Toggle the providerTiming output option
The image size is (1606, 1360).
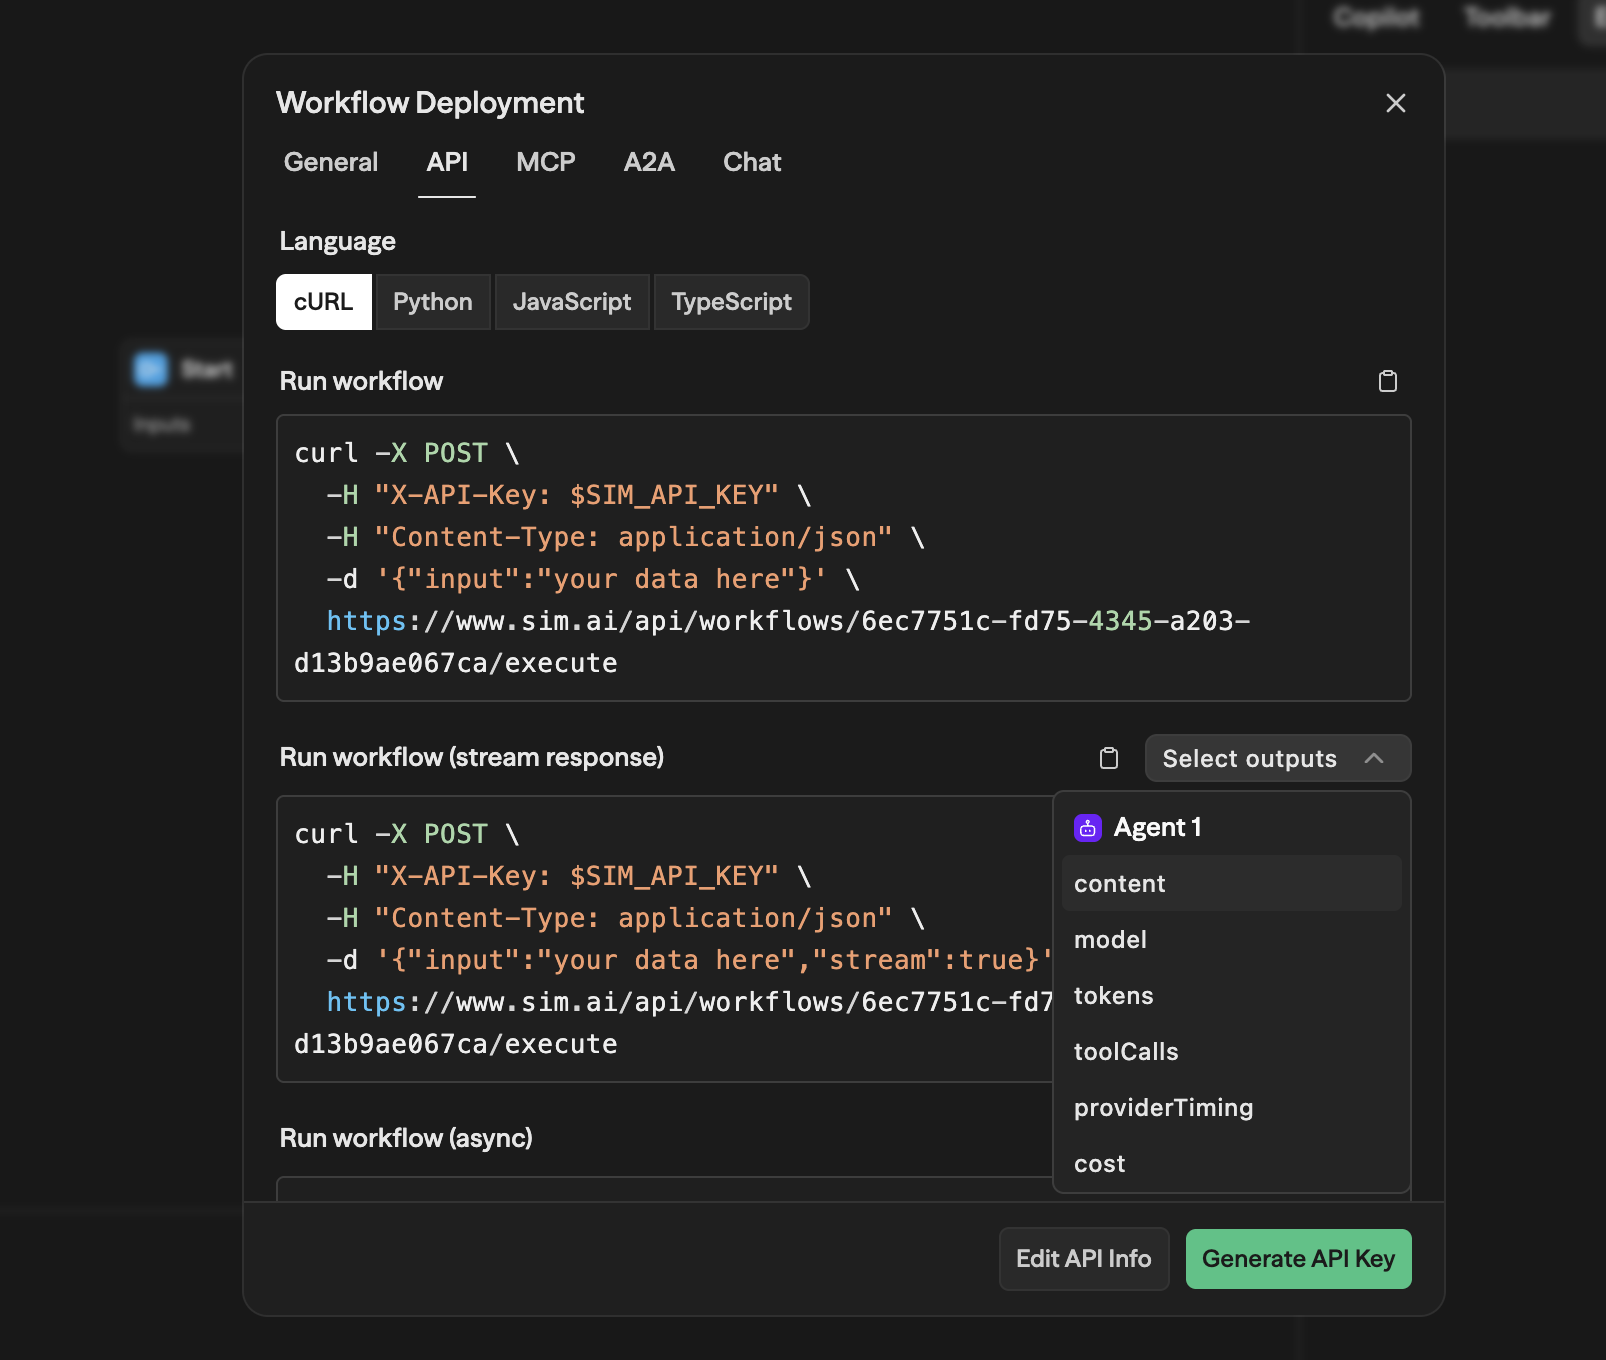coord(1163,1107)
